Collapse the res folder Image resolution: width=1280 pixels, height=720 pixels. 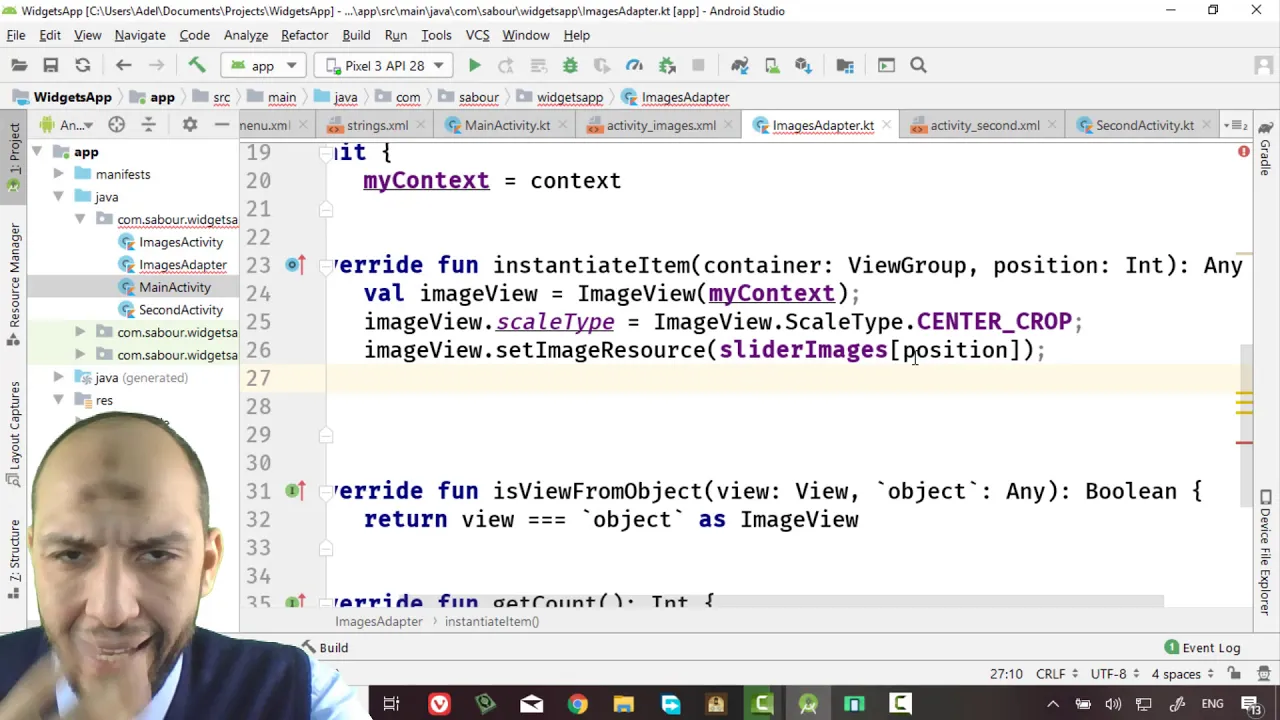(x=58, y=400)
